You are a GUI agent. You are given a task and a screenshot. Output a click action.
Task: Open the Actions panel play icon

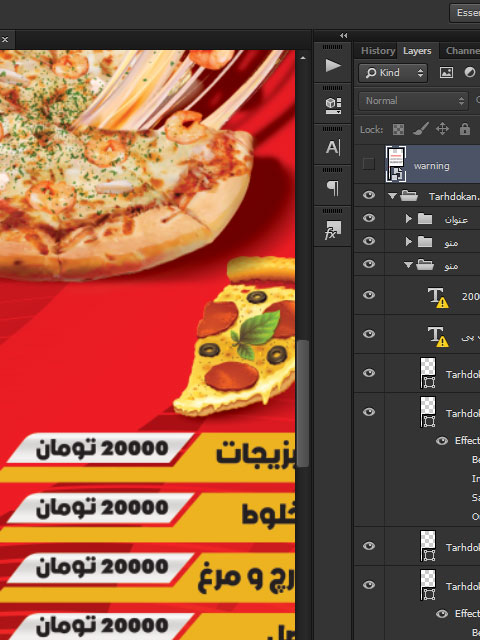333,65
